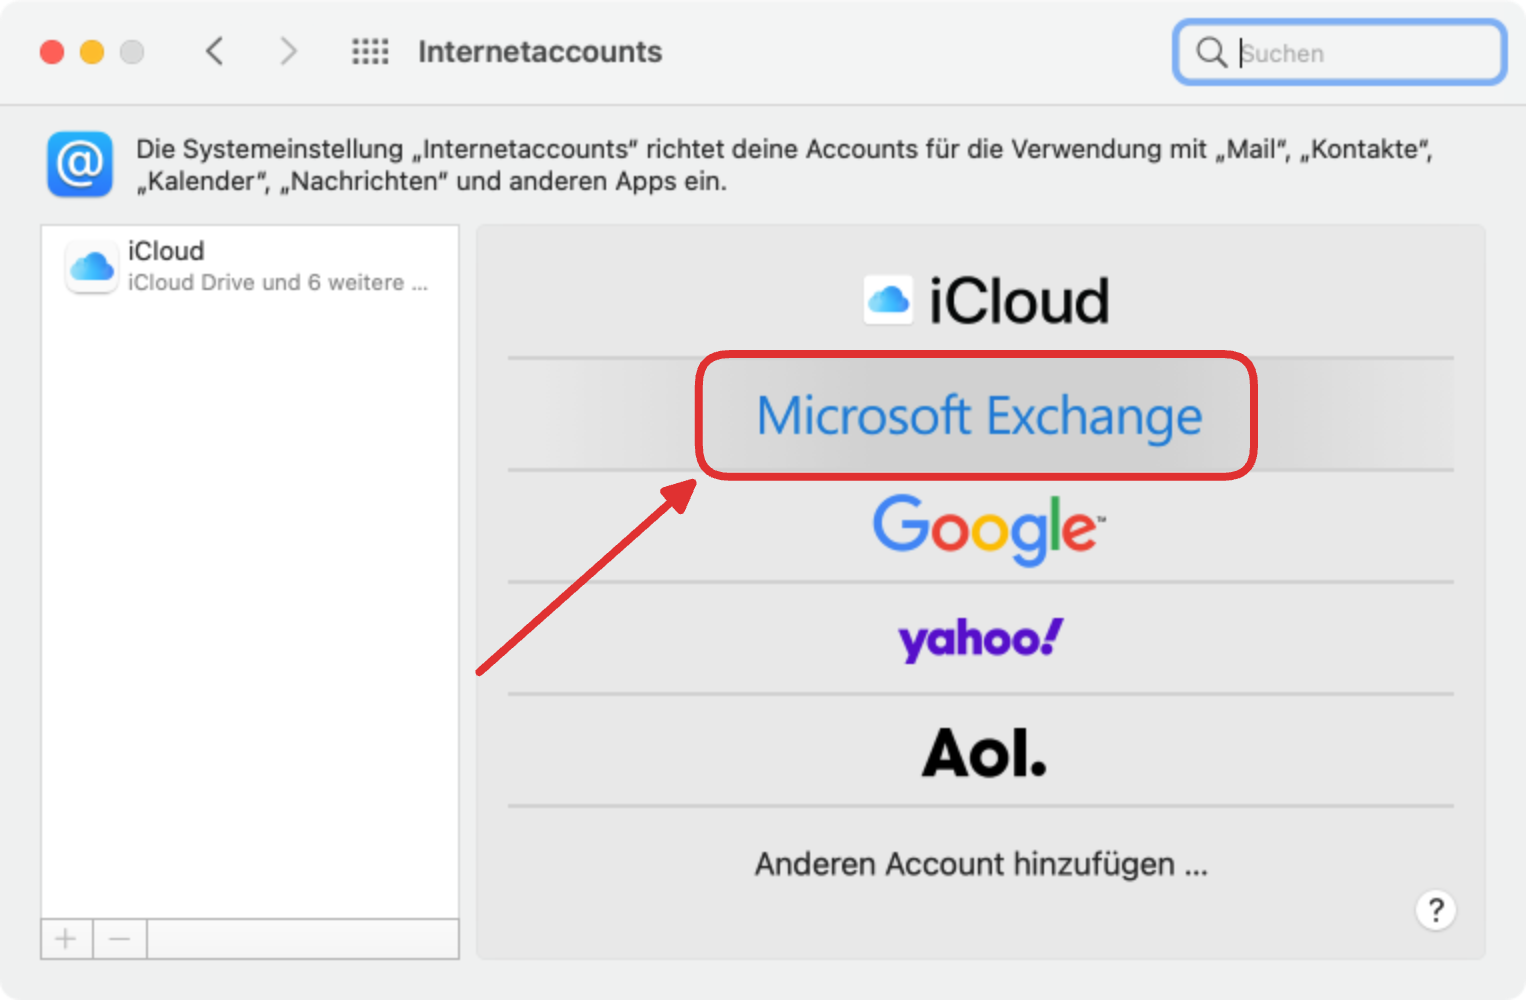This screenshot has width=1526, height=1000.
Task: Click the cloud icon of the sidebar account
Action: click(92, 267)
